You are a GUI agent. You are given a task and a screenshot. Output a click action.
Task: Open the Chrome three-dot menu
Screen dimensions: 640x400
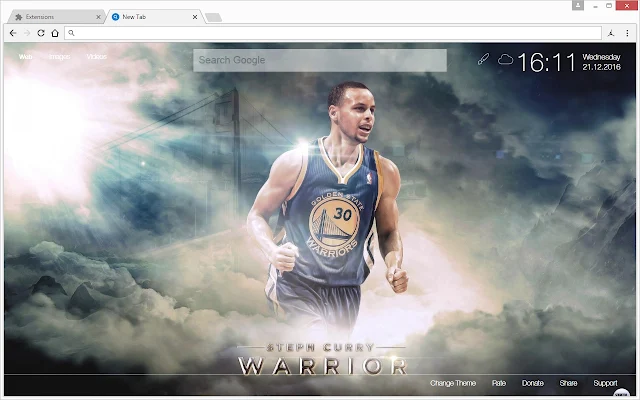click(x=627, y=33)
